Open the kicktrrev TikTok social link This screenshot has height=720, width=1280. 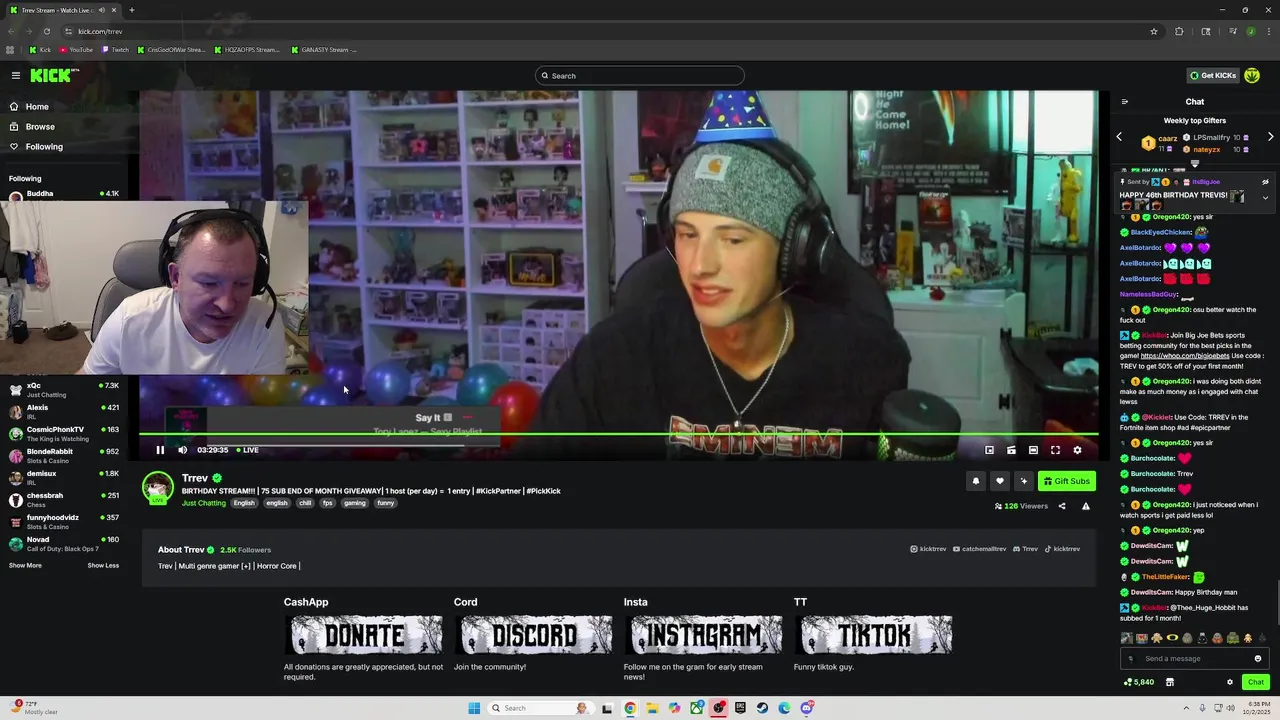(1063, 549)
